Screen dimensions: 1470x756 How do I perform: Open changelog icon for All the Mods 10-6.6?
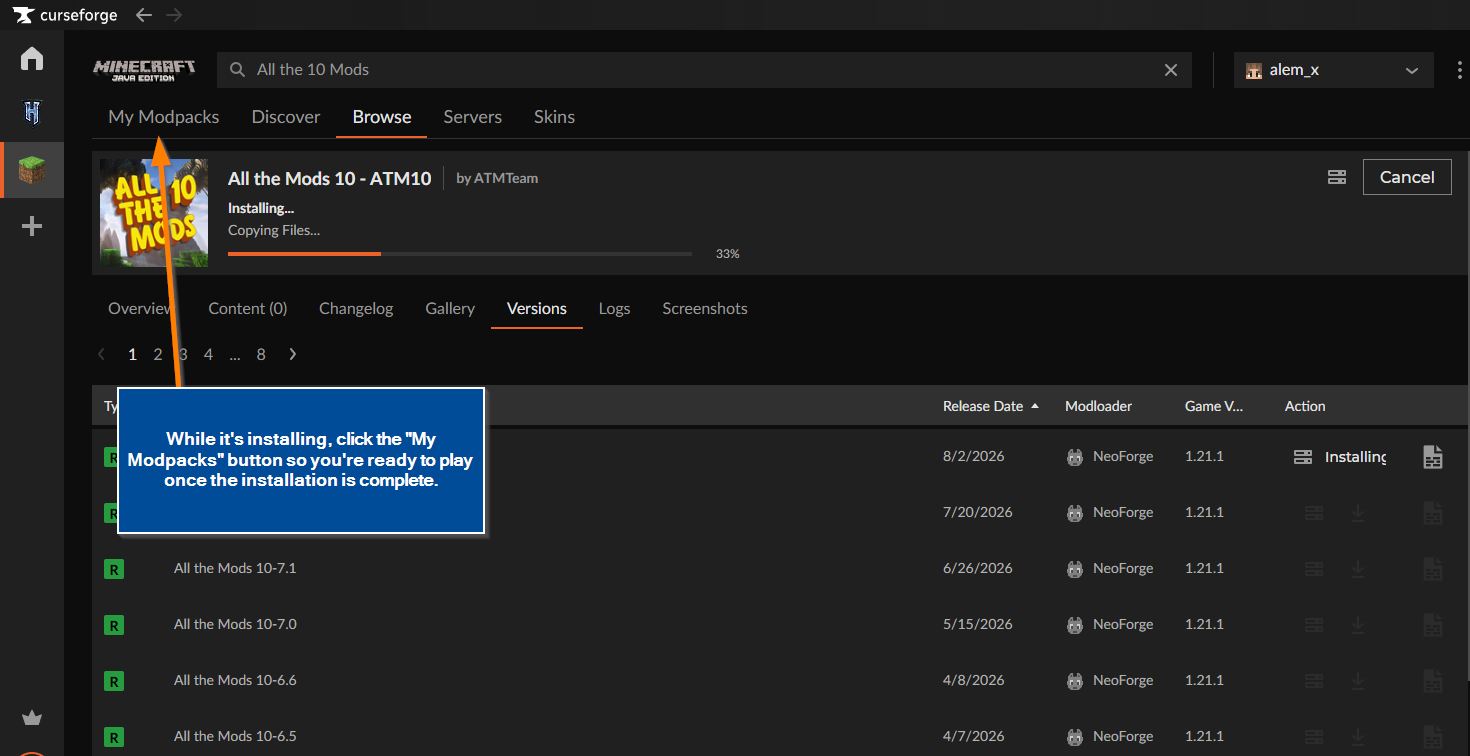coord(1433,681)
